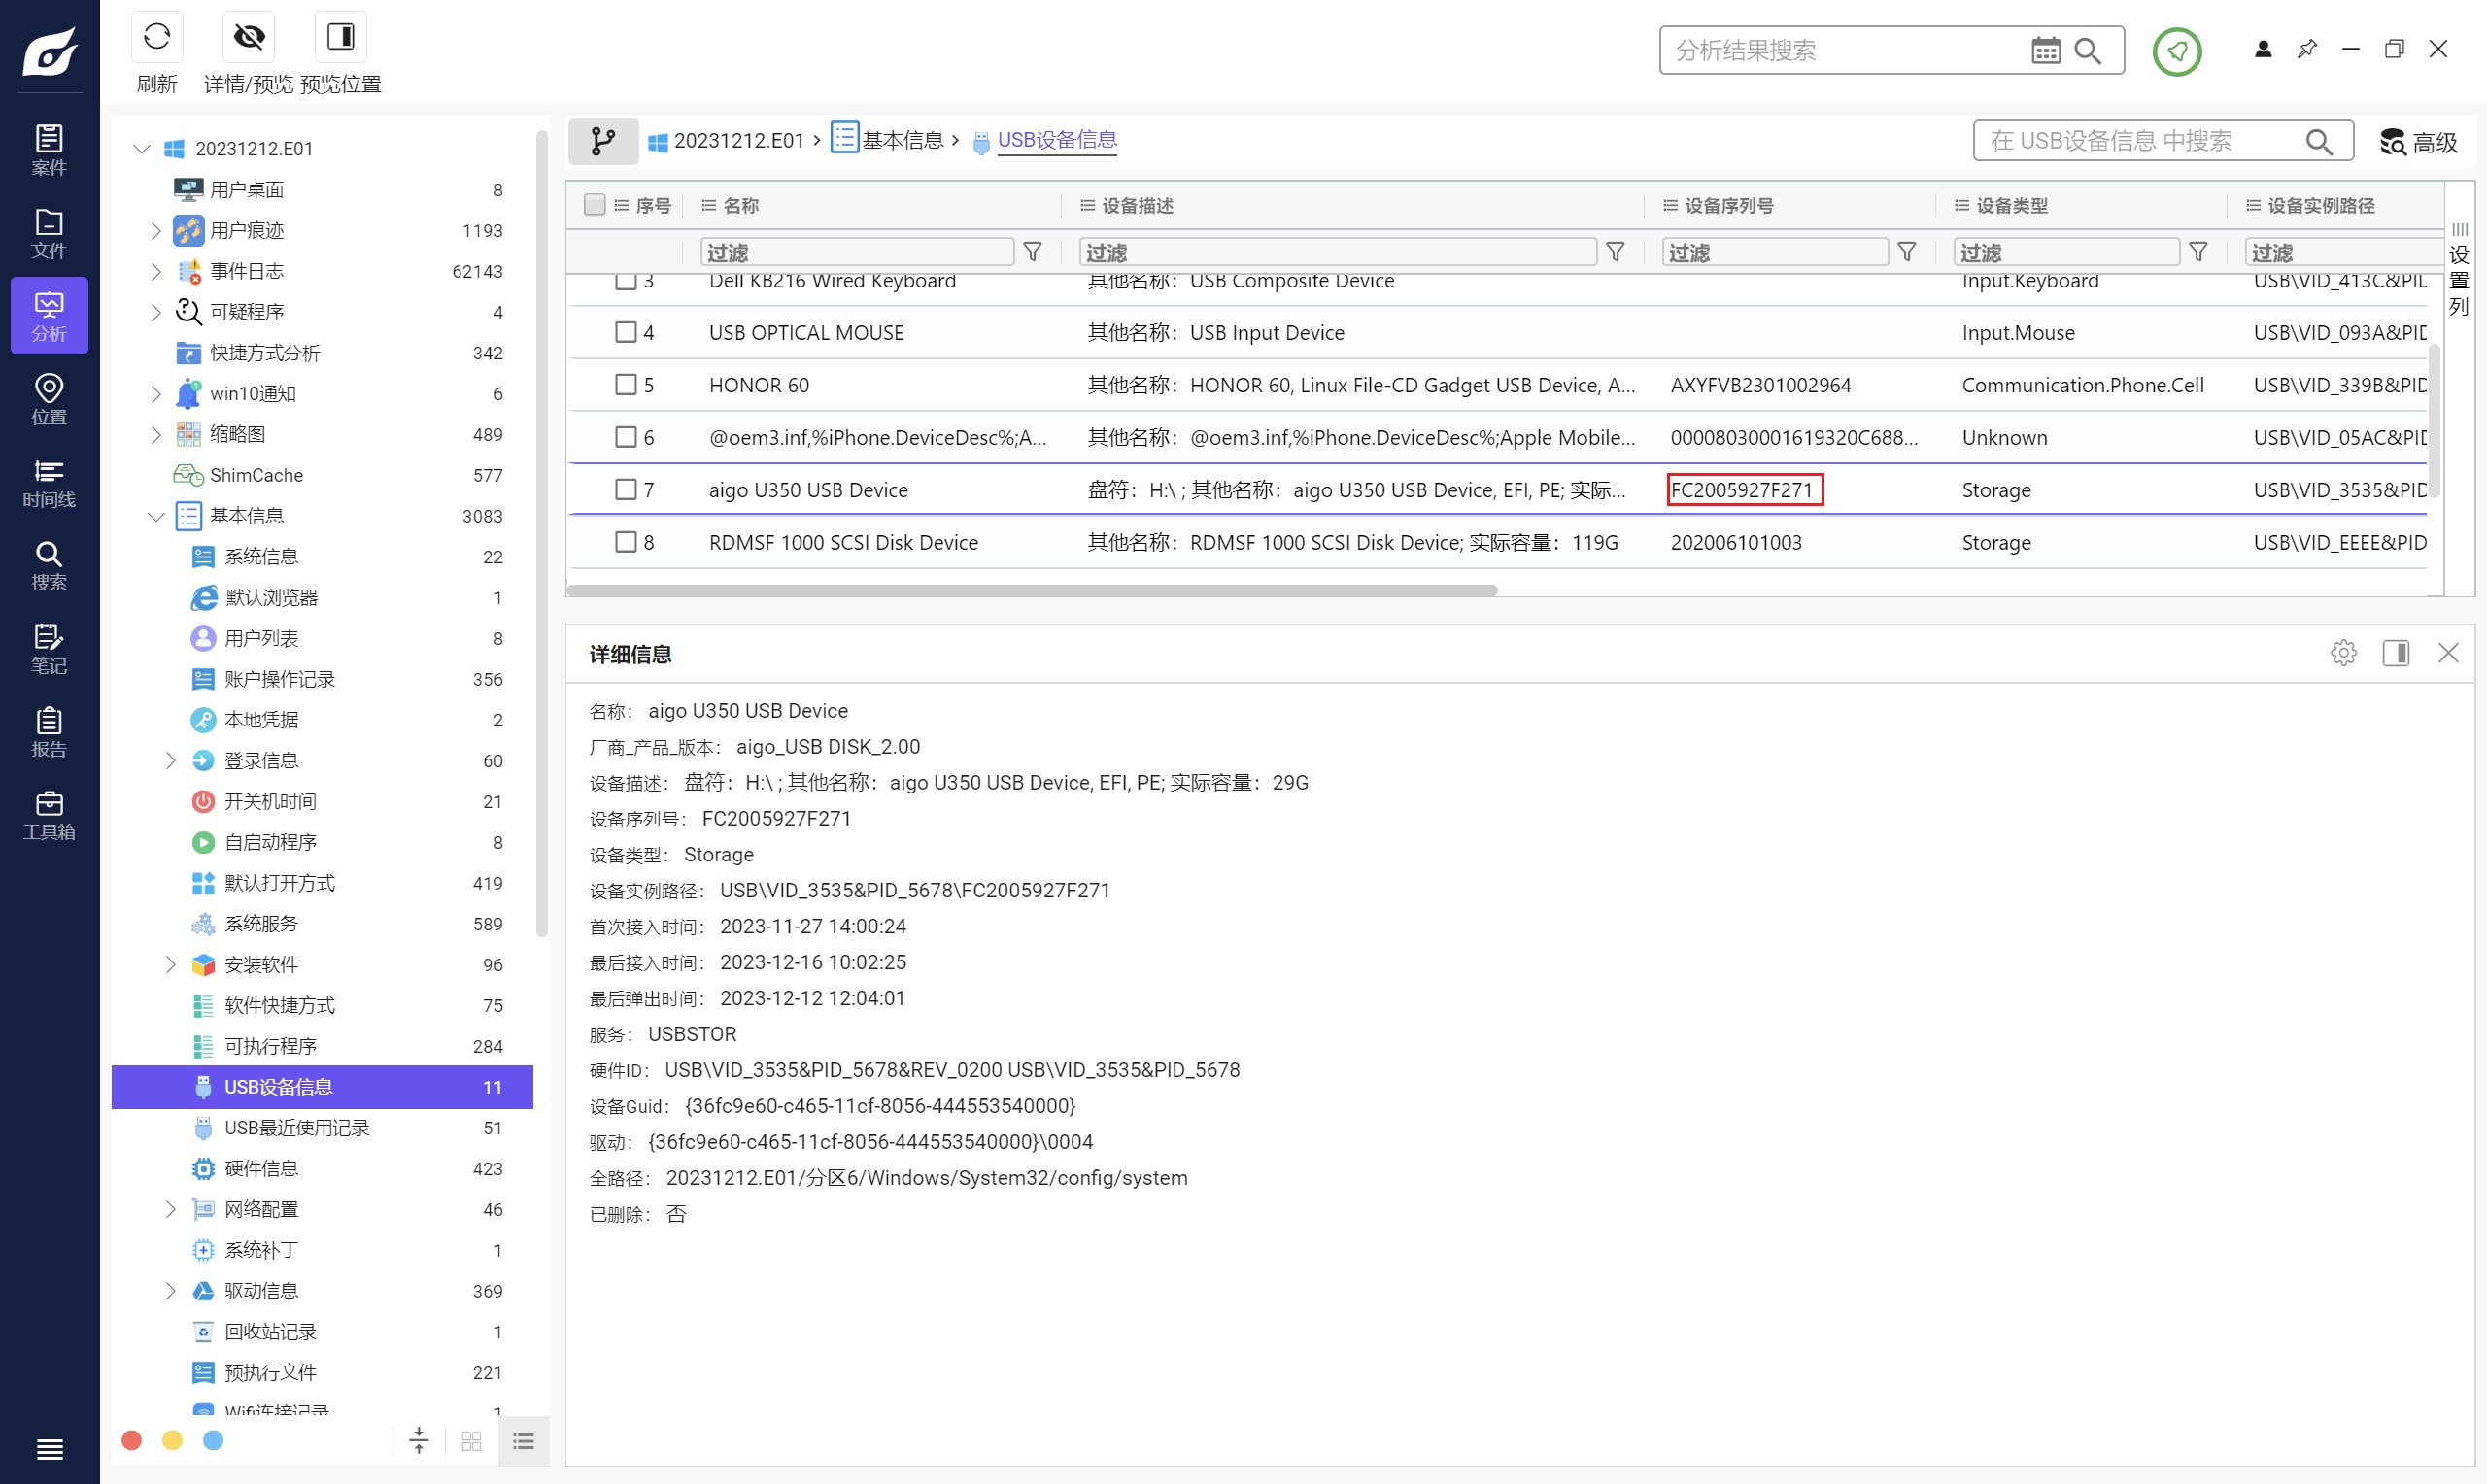Click the yellow color tag dot

click(x=172, y=1440)
